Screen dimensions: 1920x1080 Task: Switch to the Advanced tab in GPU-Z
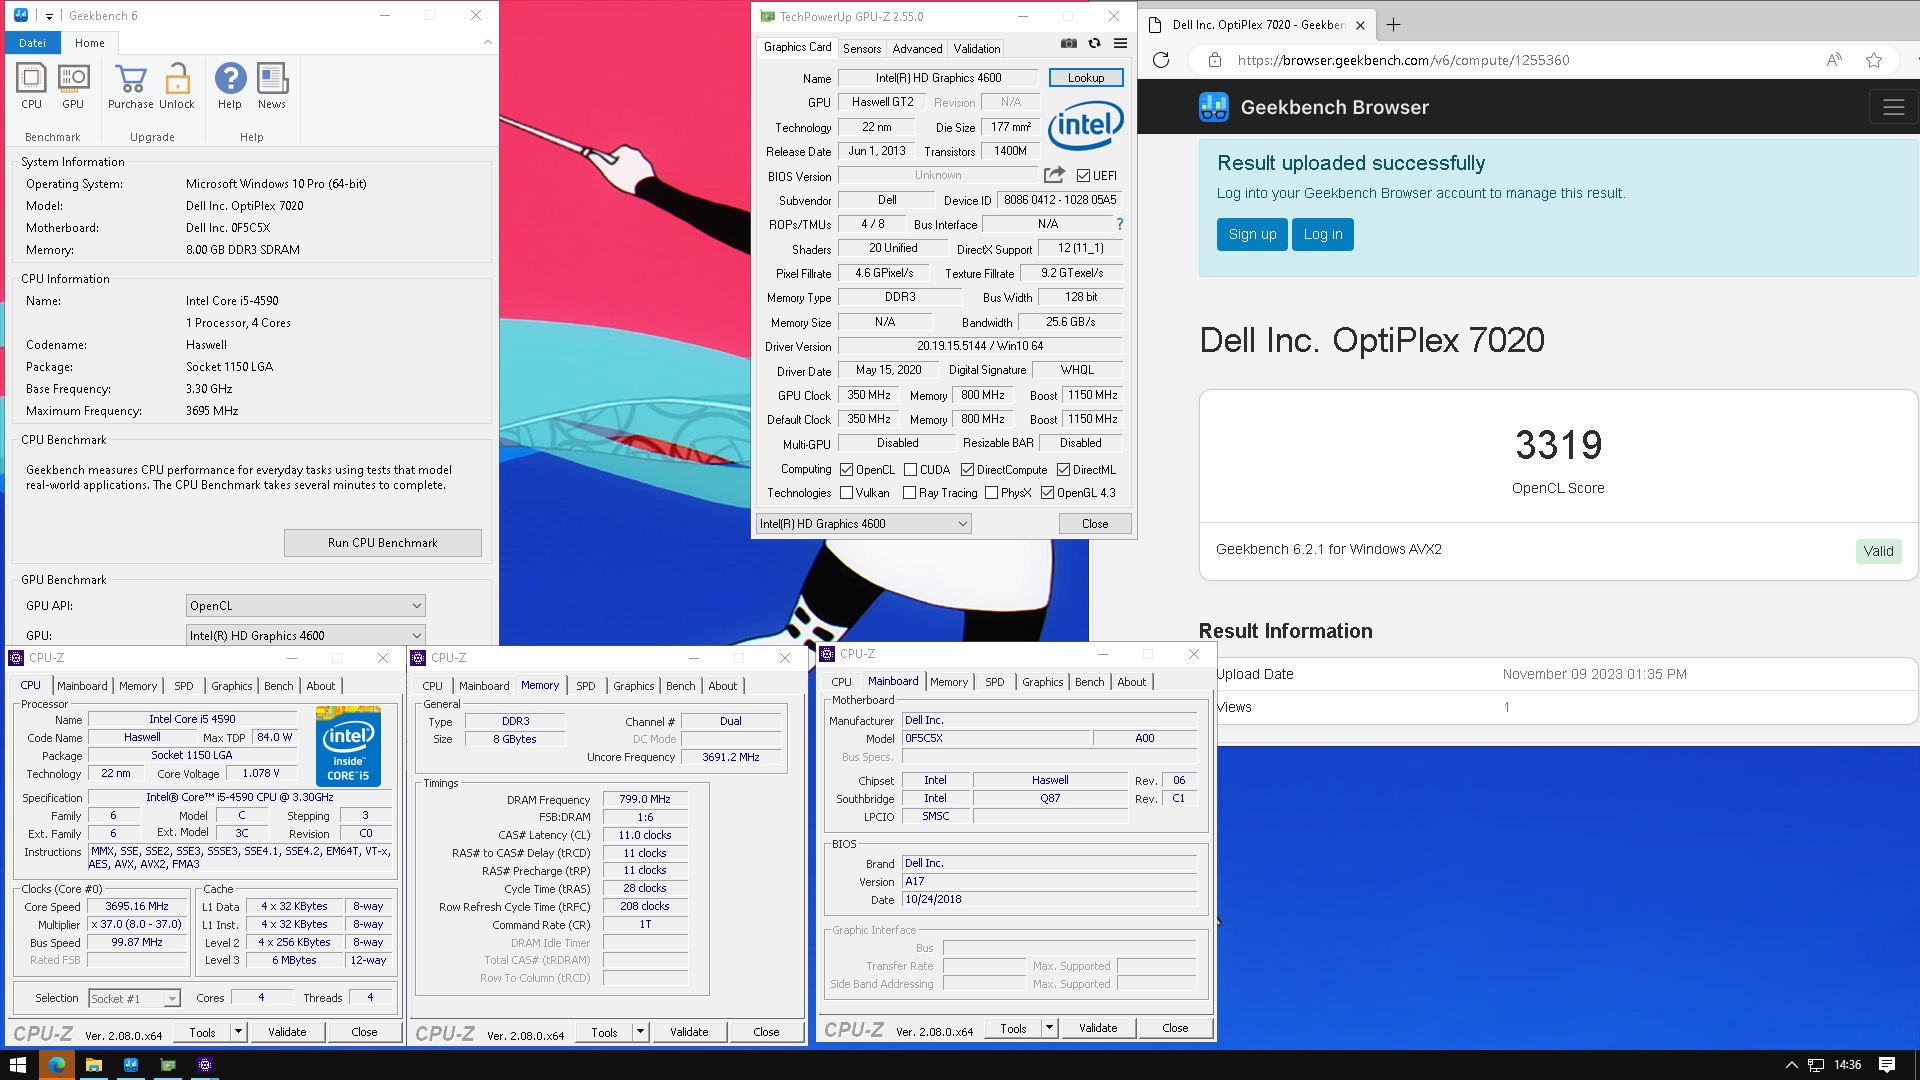917,48
